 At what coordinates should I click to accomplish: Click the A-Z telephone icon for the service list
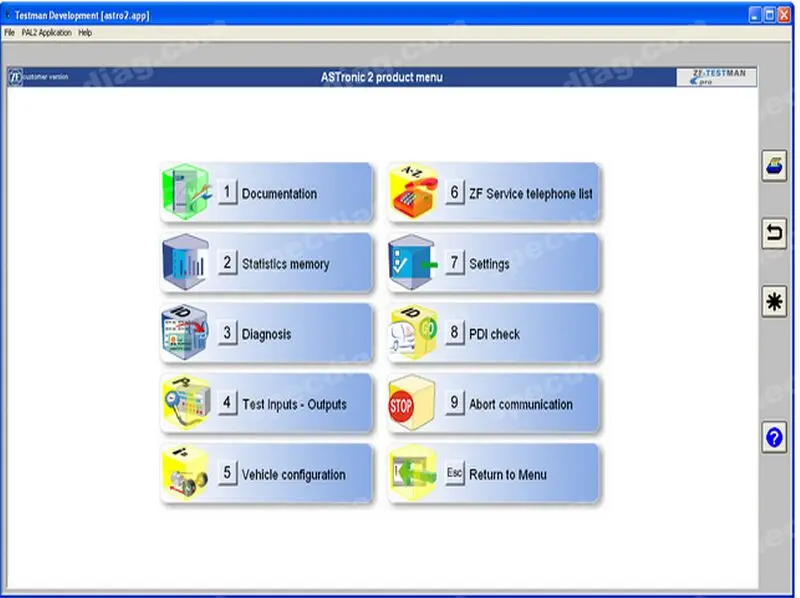413,191
